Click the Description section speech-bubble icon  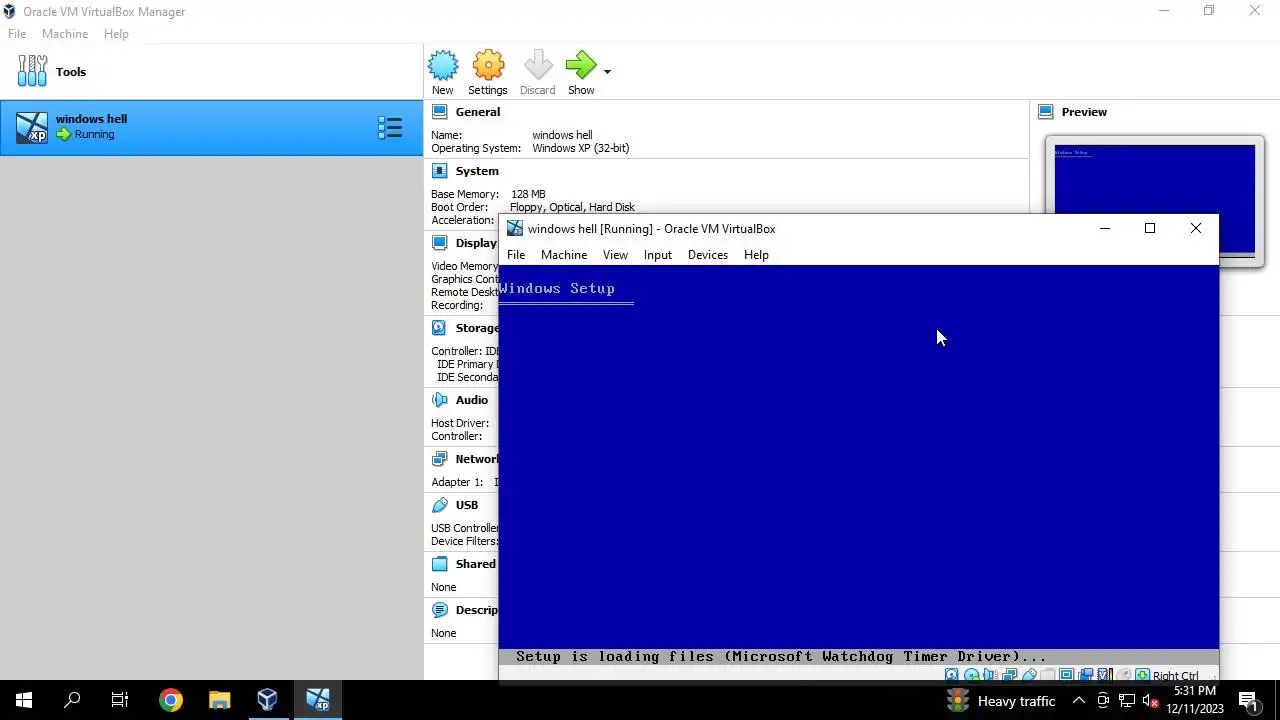[440, 610]
